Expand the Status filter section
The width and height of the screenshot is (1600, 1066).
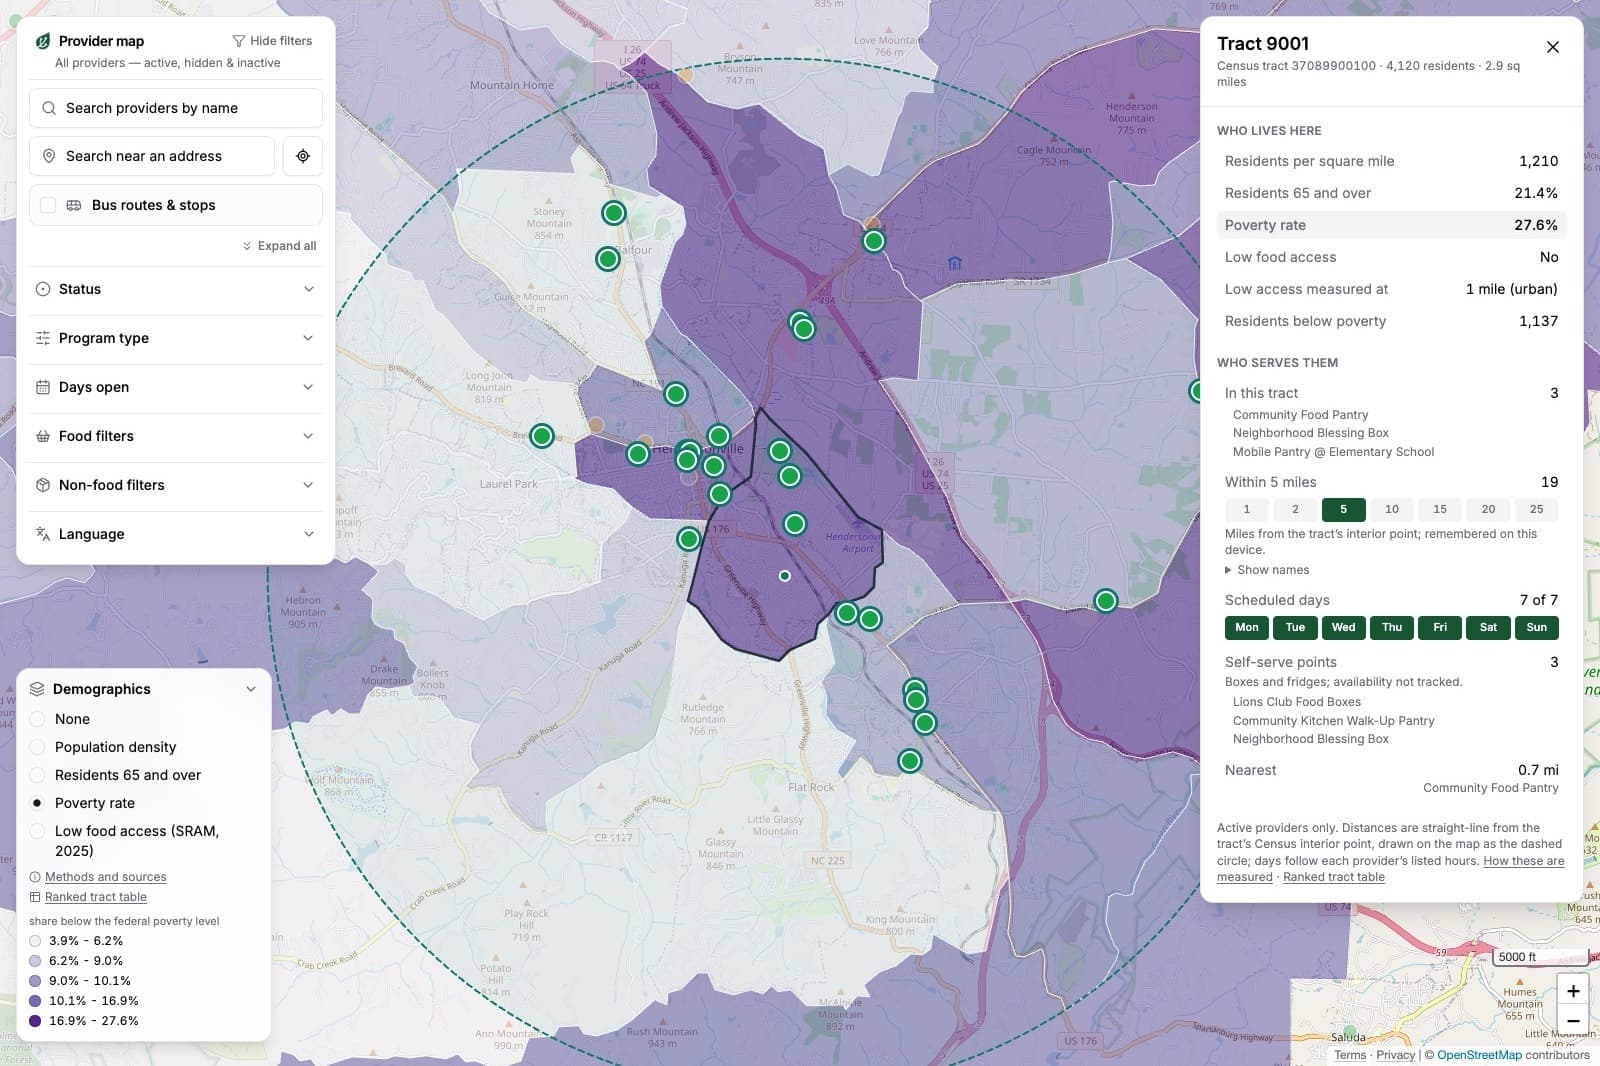click(176, 289)
